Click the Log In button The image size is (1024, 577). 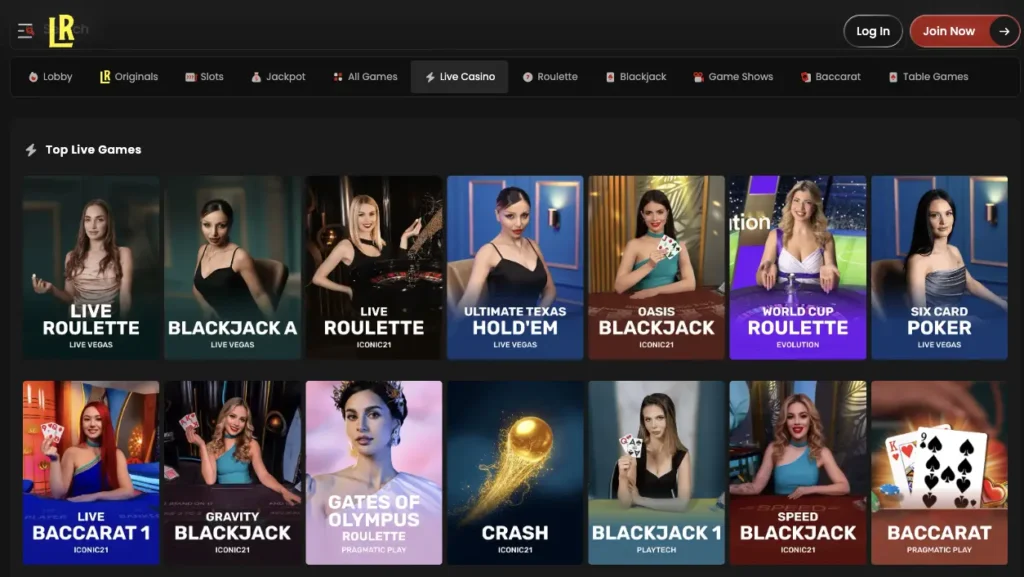(x=872, y=31)
